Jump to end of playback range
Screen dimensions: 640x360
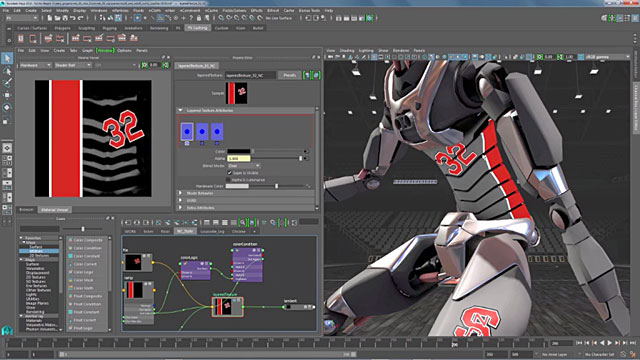click(633, 343)
